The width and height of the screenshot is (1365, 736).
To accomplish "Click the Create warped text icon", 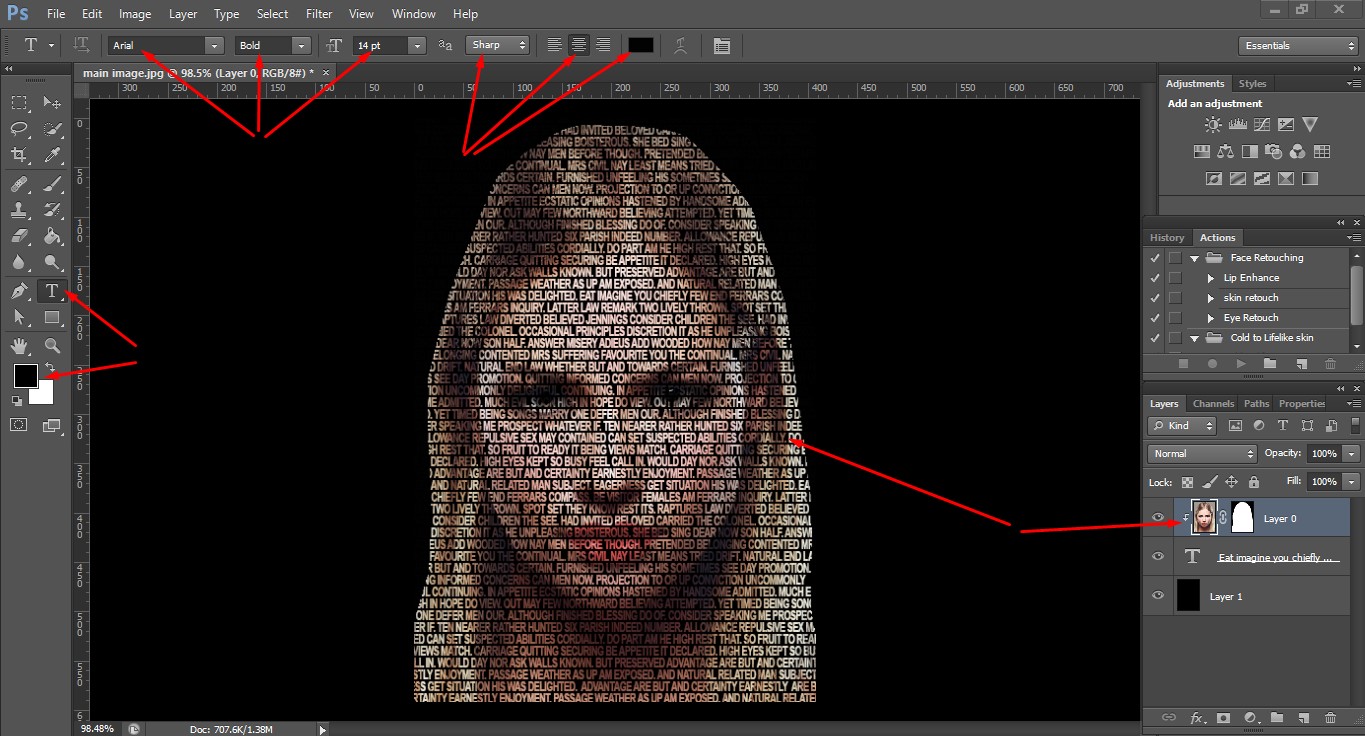I will 680,45.
